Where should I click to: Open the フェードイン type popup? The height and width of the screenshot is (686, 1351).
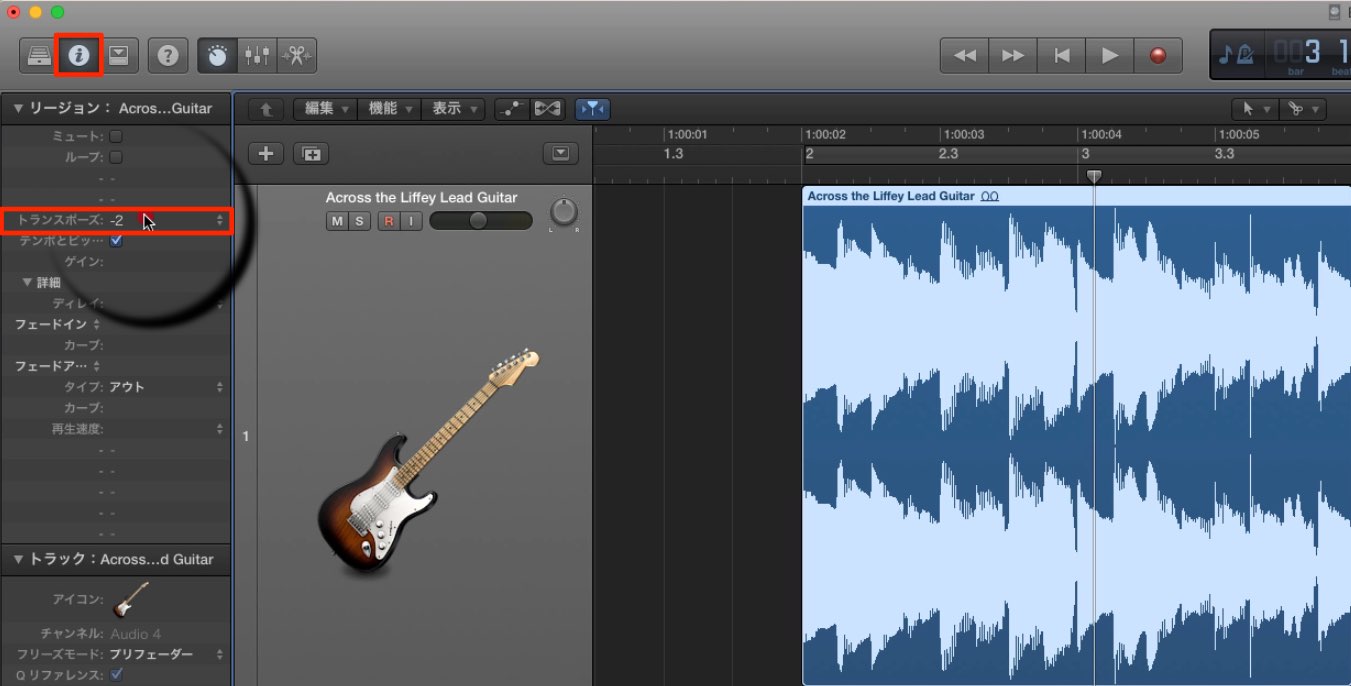tap(57, 324)
